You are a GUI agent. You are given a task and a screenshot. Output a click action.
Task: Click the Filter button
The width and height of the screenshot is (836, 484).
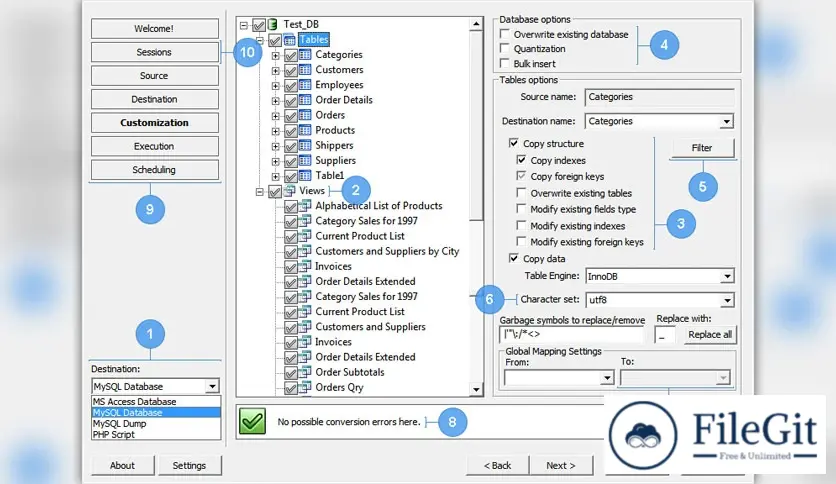[702, 148]
